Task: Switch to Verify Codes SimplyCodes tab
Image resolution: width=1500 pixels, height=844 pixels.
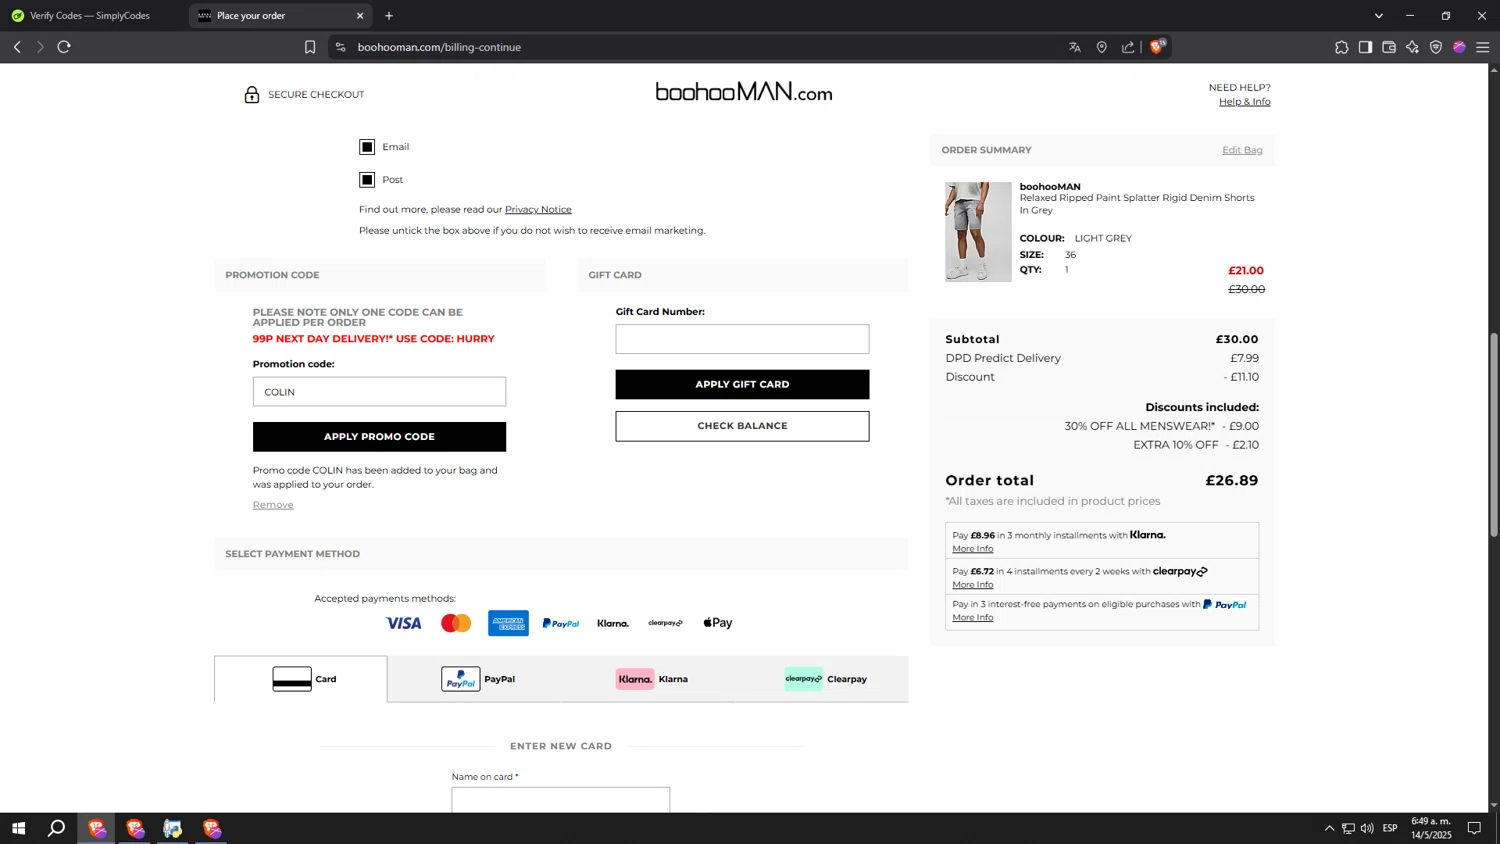Action: 92,15
